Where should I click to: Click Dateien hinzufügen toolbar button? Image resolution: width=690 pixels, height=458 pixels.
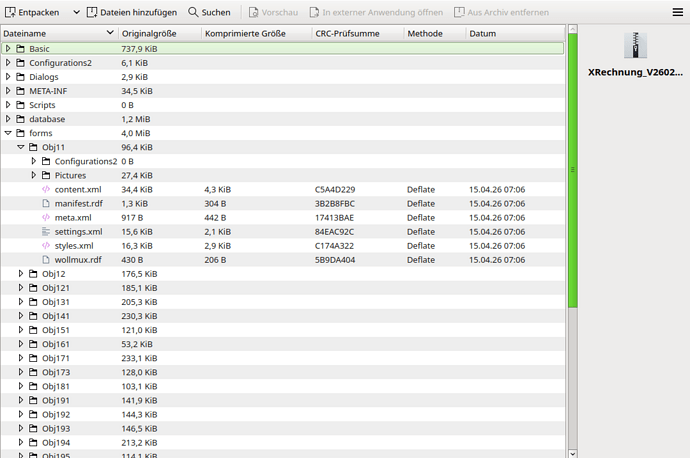coord(132,12)
